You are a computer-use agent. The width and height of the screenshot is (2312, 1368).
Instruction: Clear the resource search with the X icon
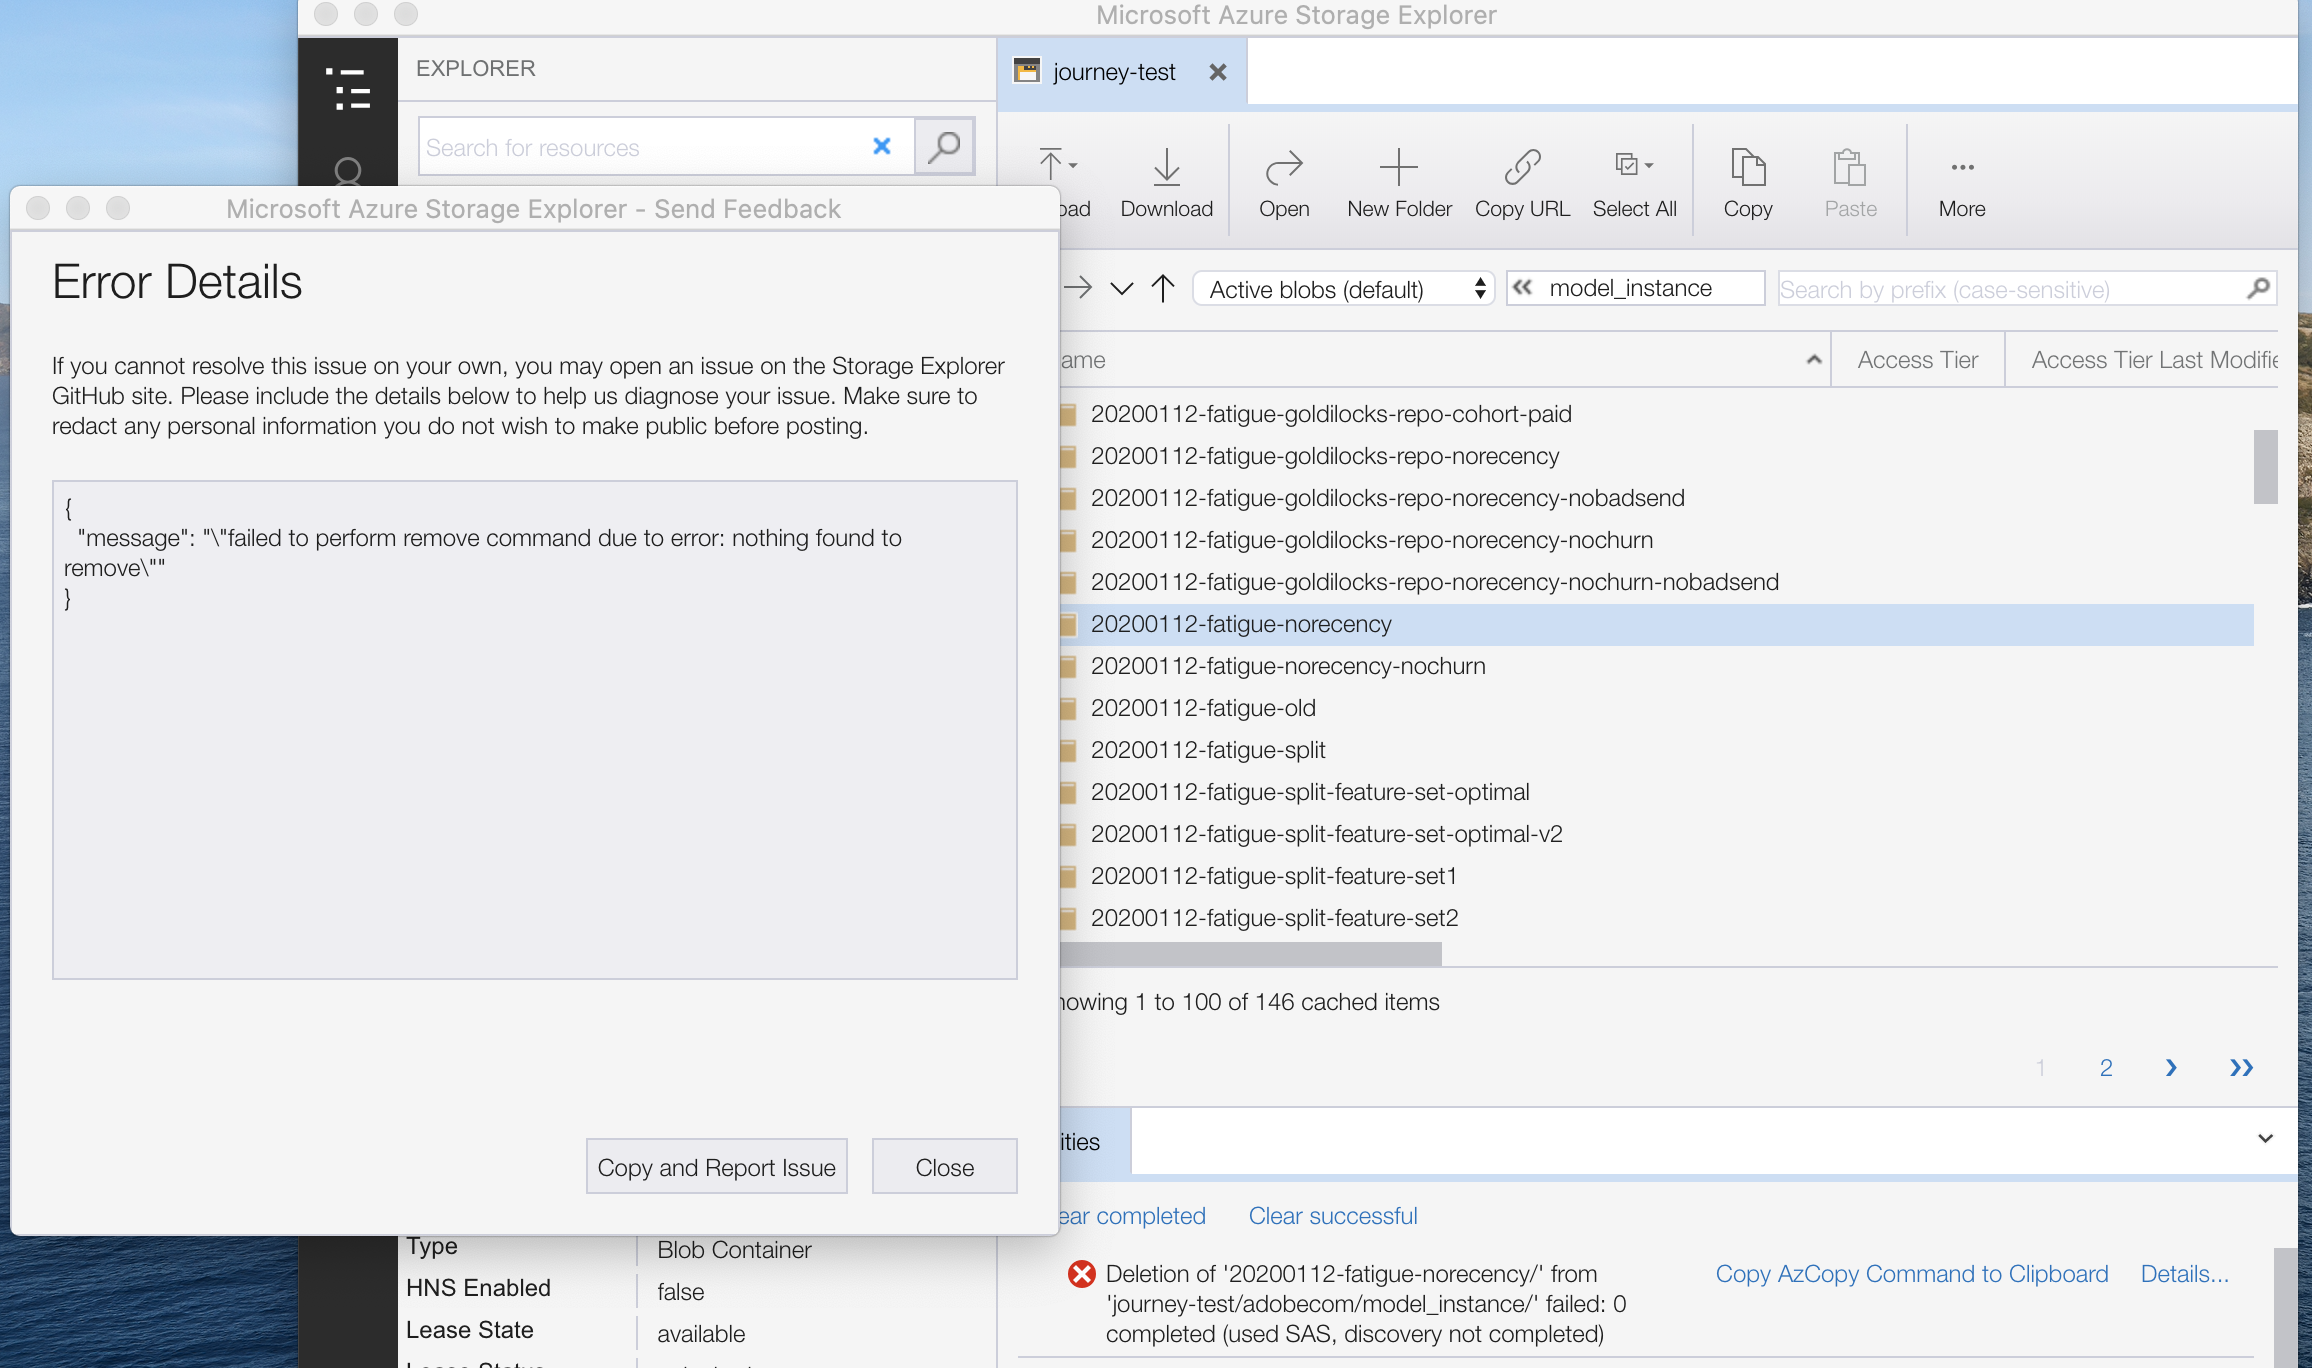click(881, 146)
